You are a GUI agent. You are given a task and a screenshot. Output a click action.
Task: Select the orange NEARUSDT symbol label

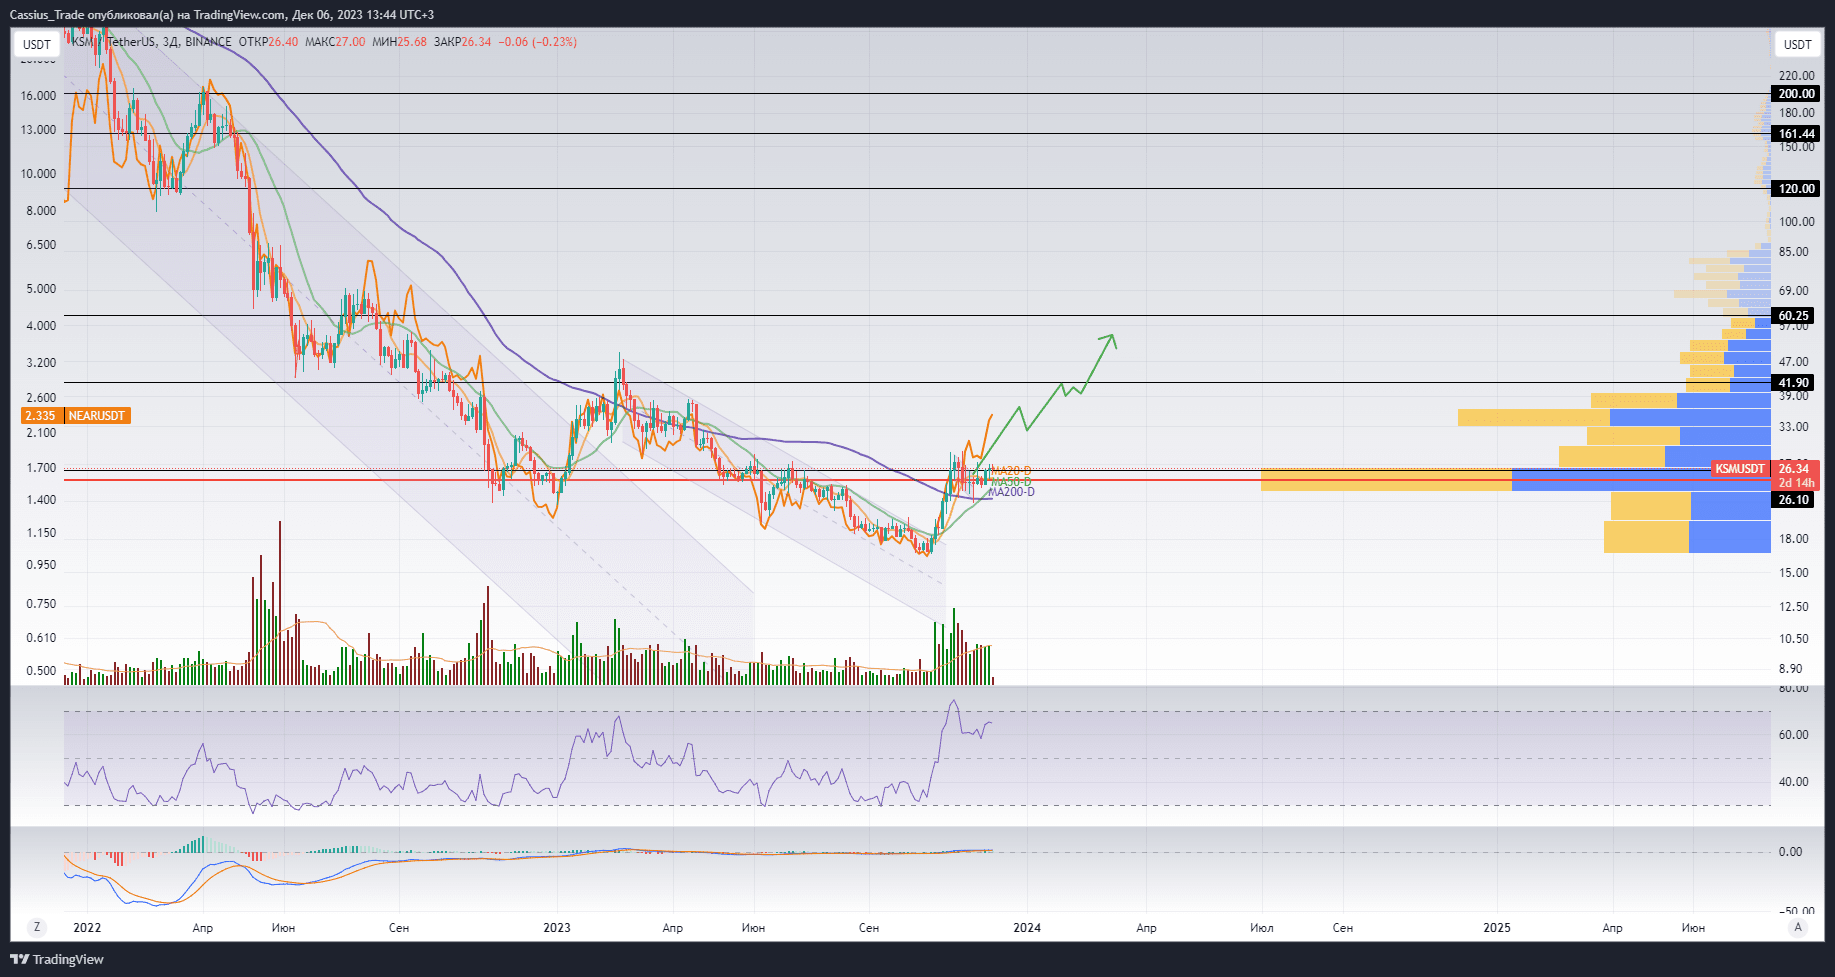(97, 416)
